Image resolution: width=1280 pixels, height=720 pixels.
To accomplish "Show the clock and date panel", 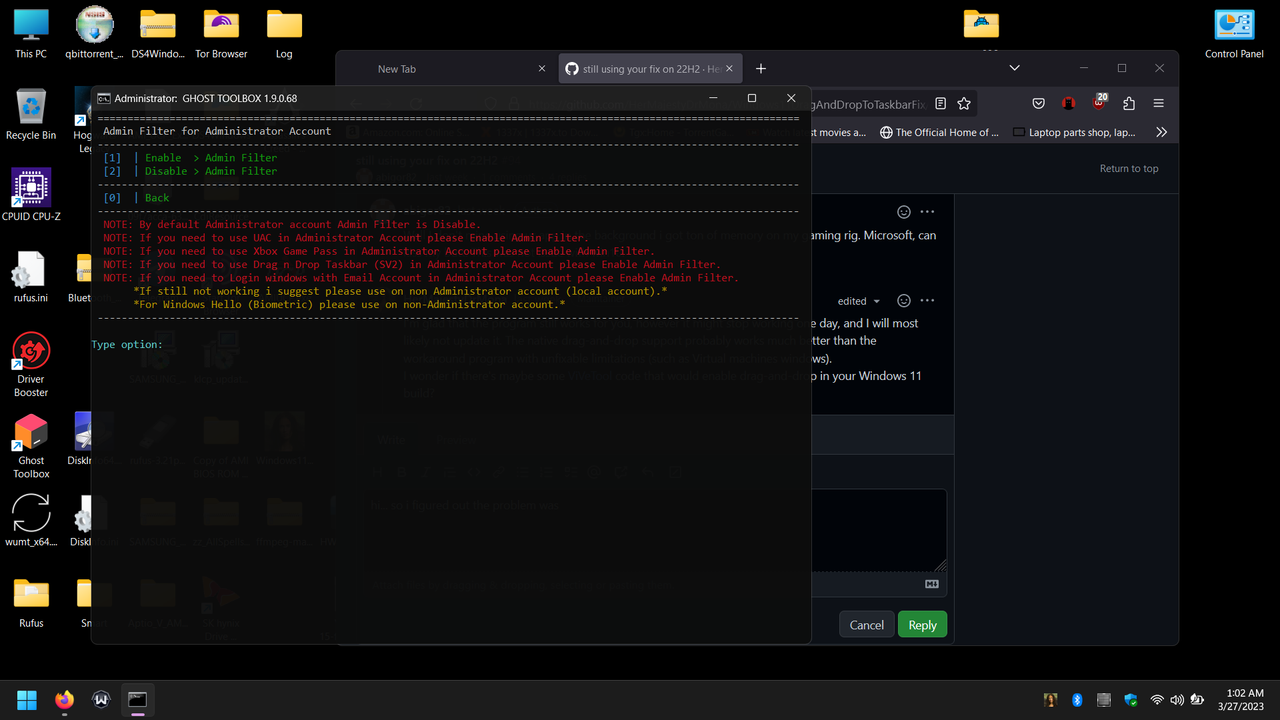I will (x=1240, y=700).
